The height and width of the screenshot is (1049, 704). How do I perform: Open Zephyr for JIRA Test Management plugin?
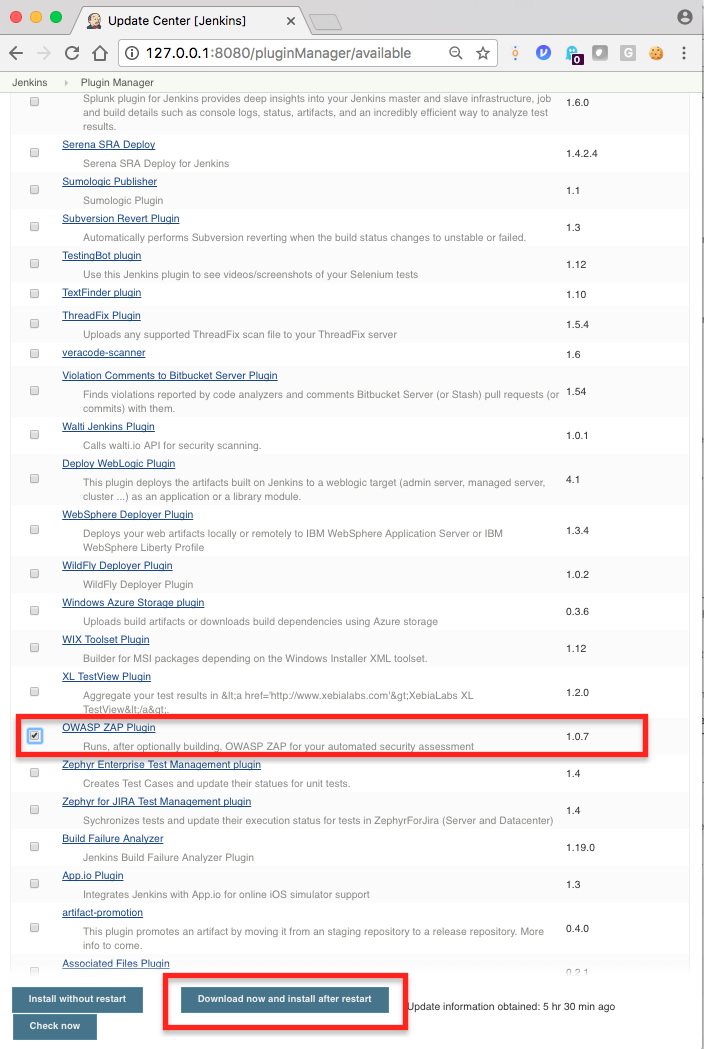click(157, 801)
